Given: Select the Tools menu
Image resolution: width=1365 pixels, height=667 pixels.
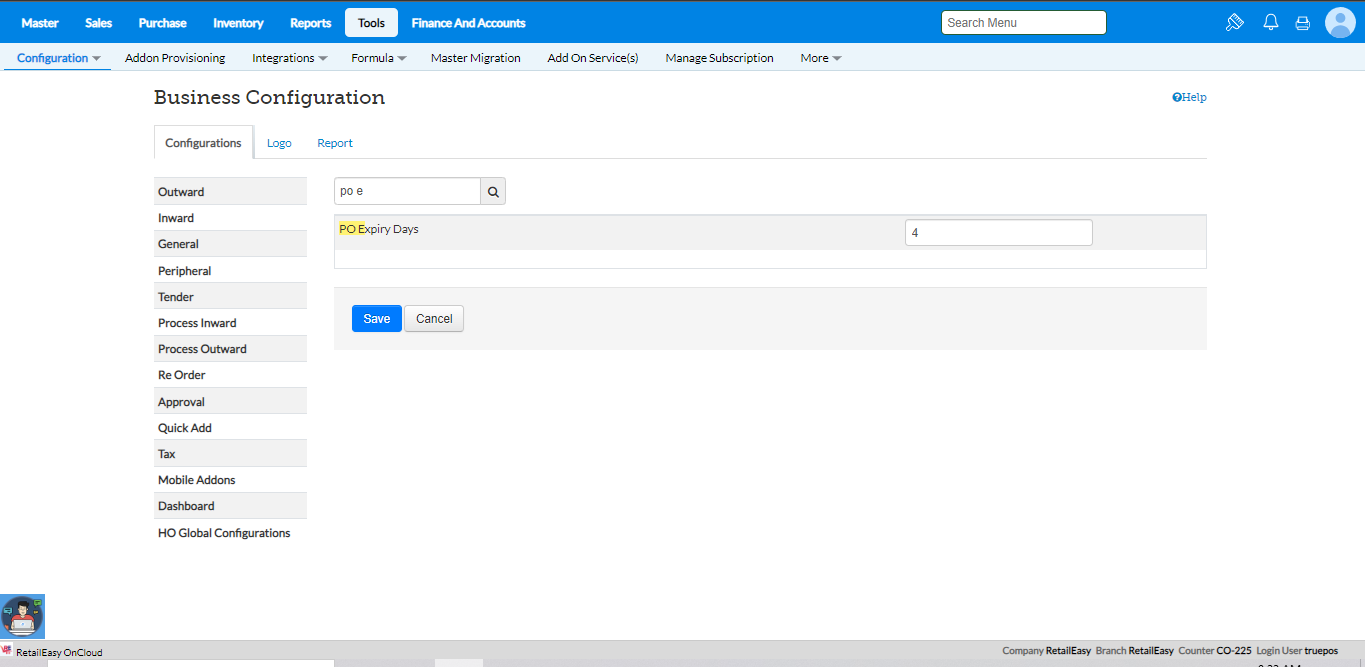Looking at the screenshot, I should point(371,23).
